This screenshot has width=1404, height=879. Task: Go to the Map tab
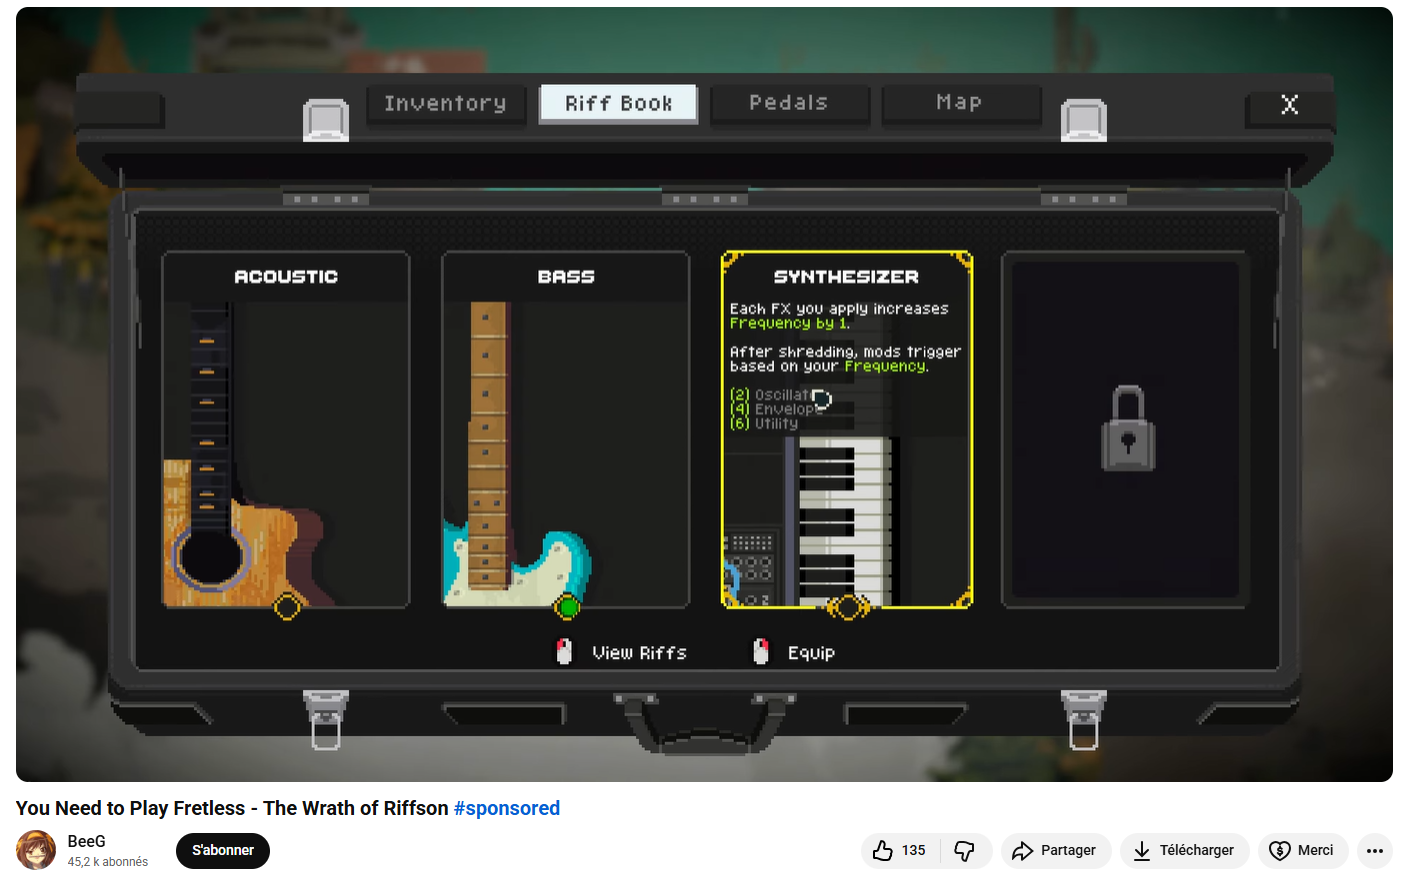(x=960, y=103)
